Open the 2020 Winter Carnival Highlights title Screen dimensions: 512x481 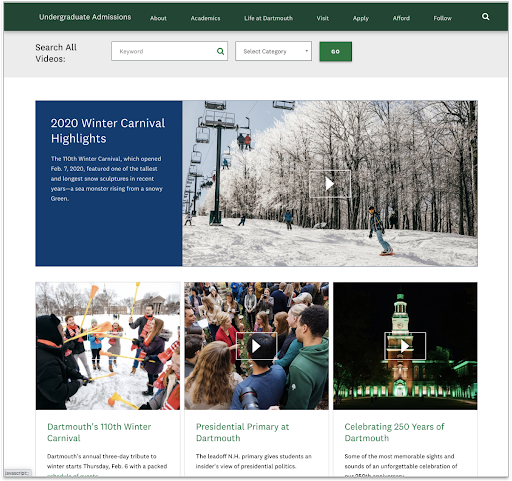(x=108, y=131)
